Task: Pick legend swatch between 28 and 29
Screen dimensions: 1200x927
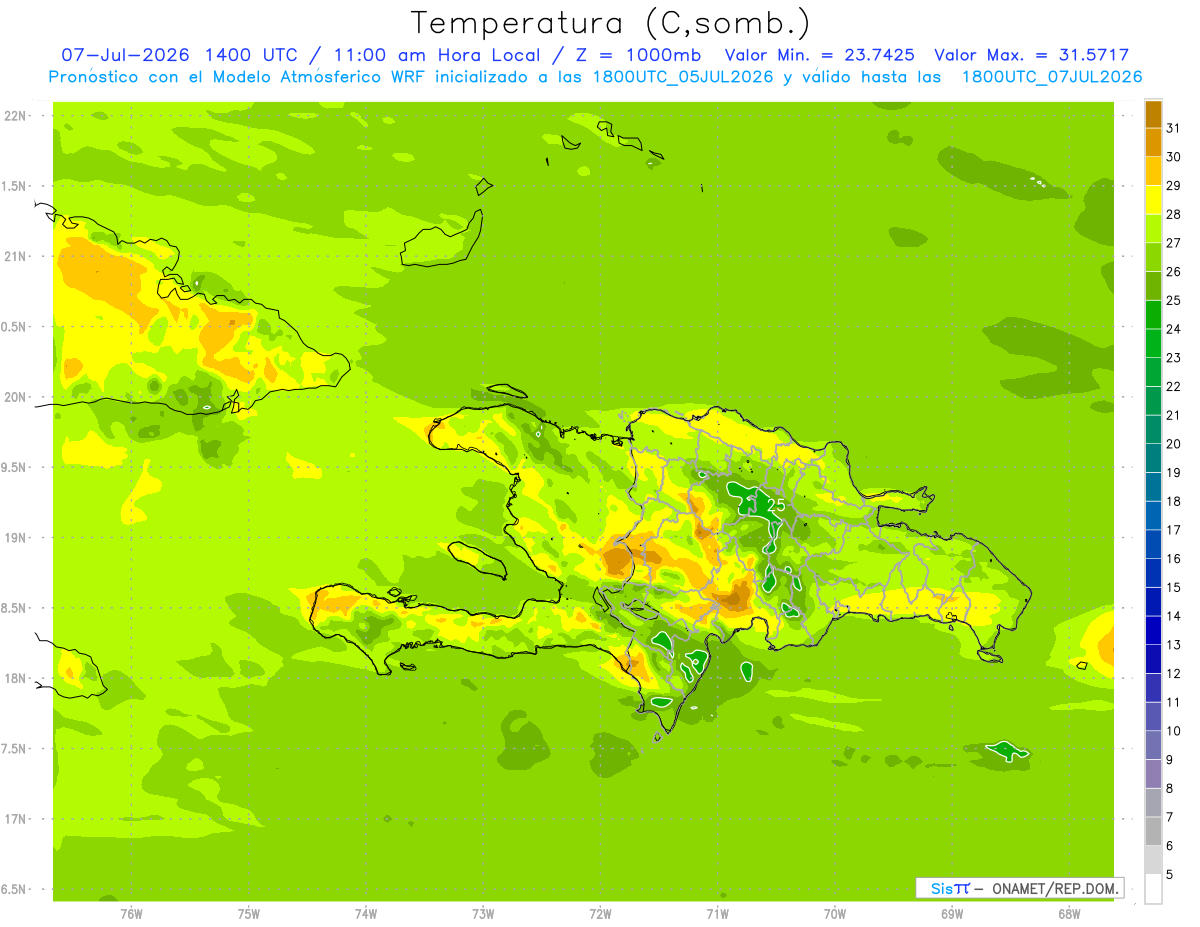Action: (1153, 200)
